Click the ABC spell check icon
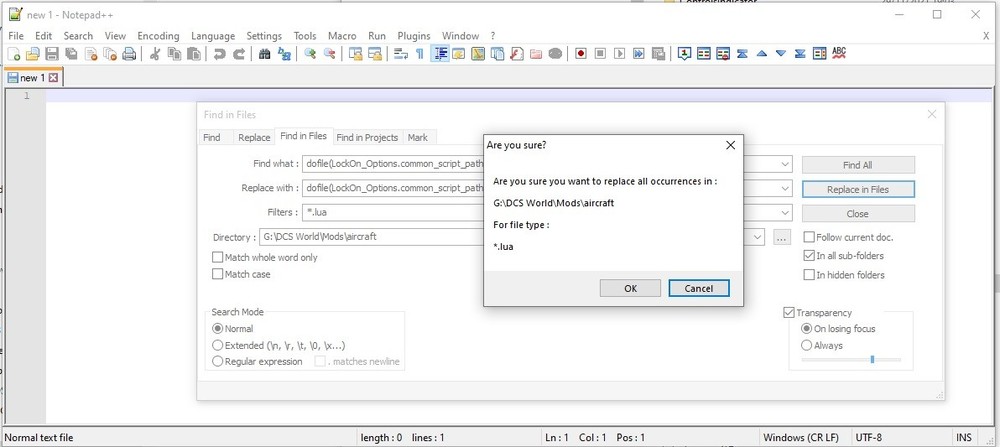Viewport: 1000px width, 447px height. [839, 54]
